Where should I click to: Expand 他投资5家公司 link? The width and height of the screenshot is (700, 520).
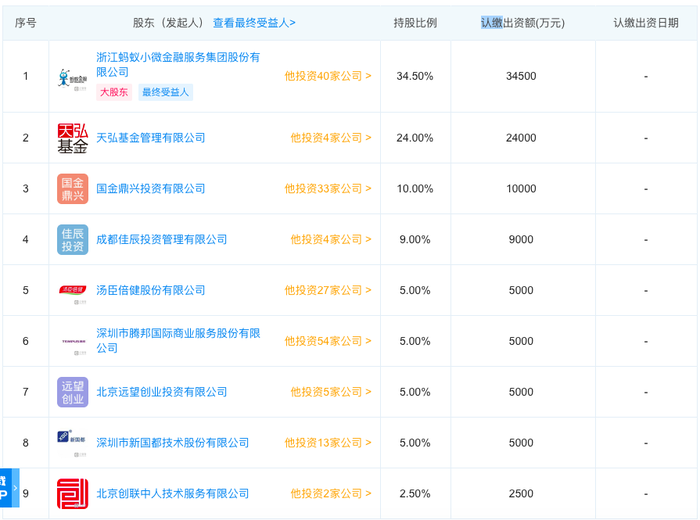click(x=331, y=392)
